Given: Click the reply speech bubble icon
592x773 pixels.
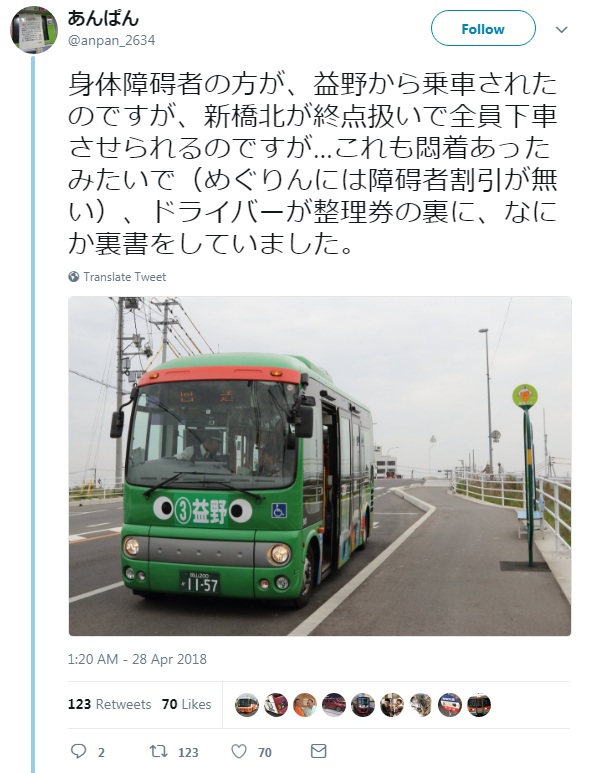Looking at the screenshot, I should 79,751.
